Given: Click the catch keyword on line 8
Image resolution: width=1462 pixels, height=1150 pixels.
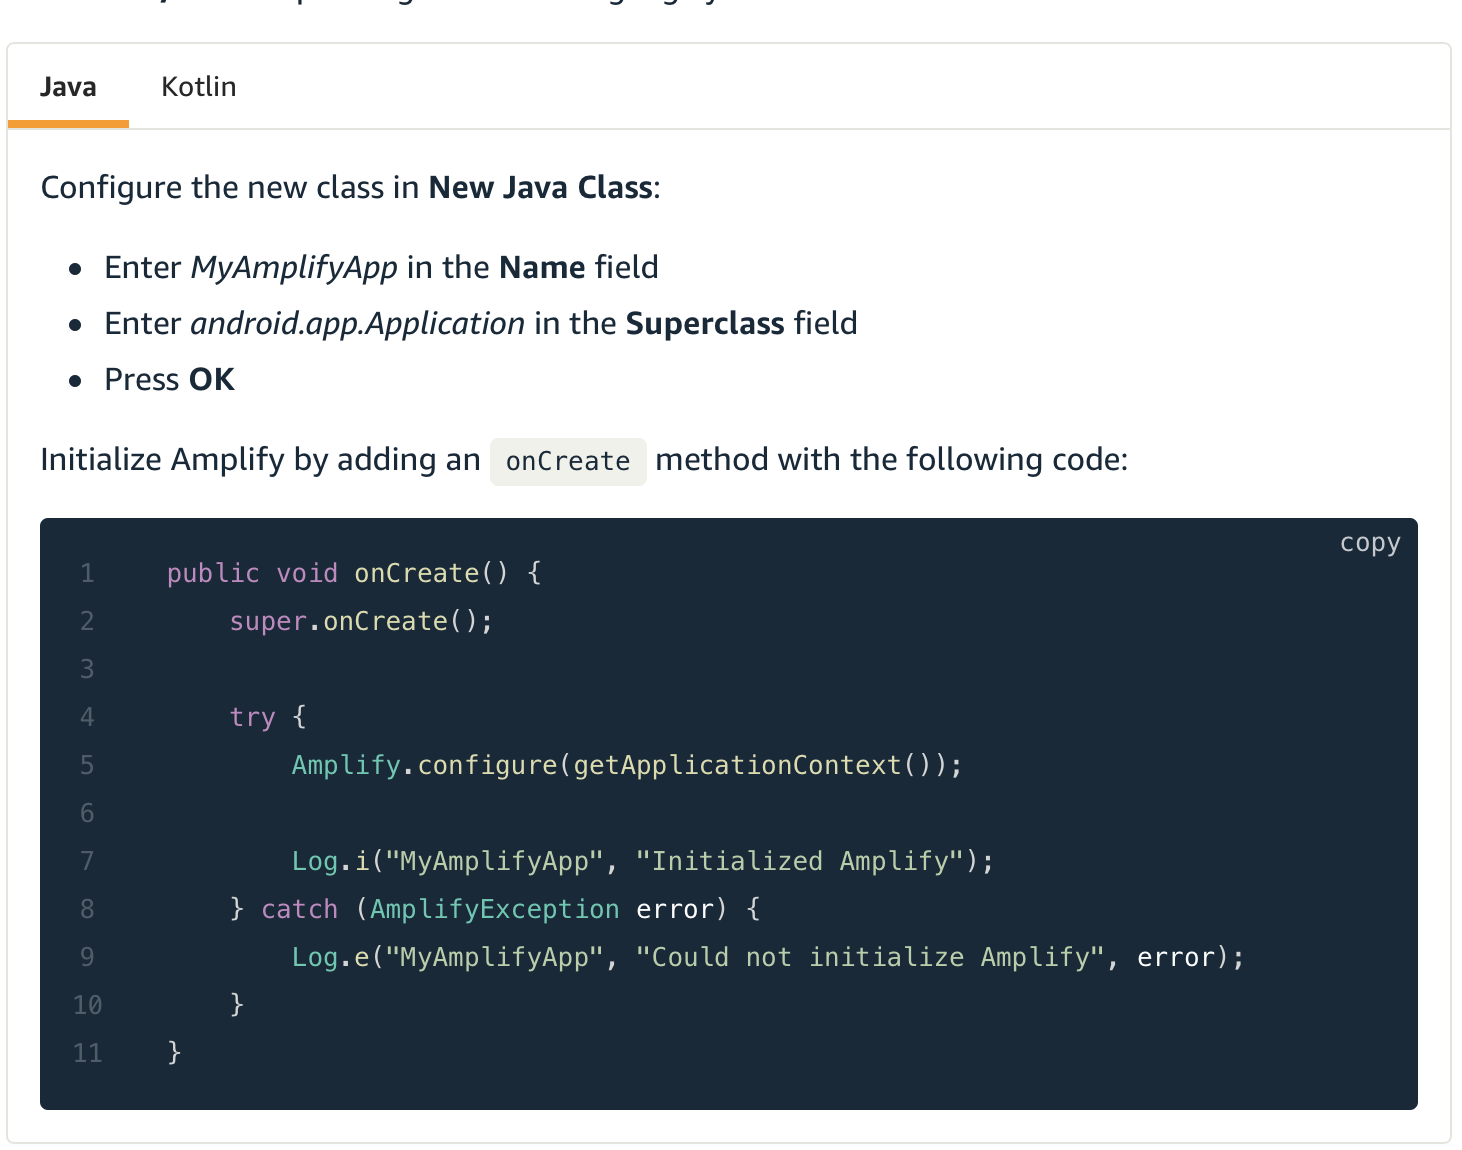Looking at the screenshot, I should coord(299,908).
